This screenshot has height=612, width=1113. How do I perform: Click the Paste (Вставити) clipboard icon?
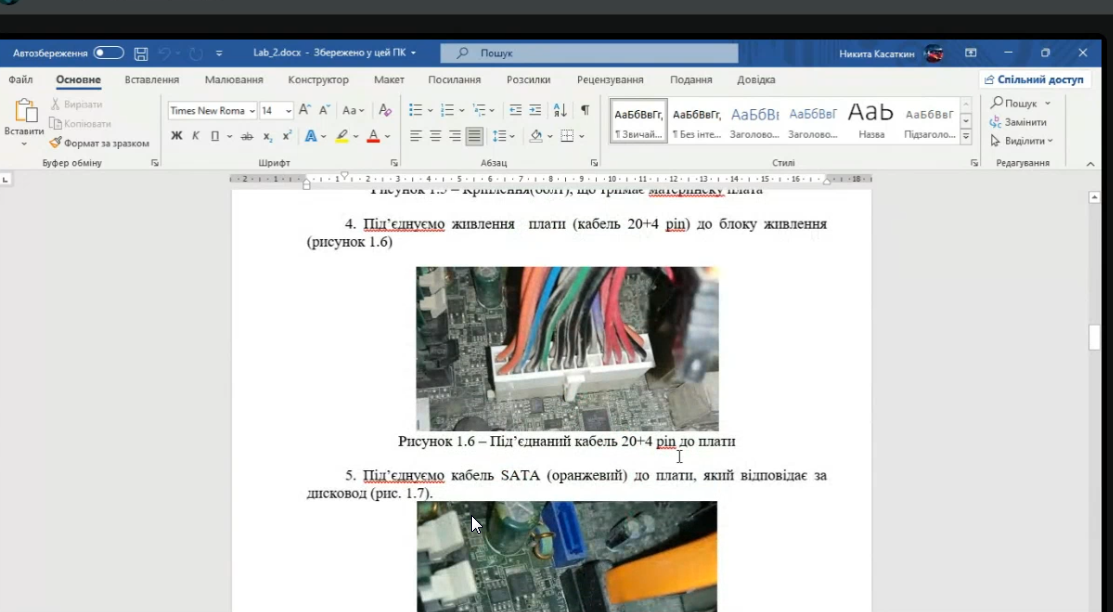tap(25, 112)
